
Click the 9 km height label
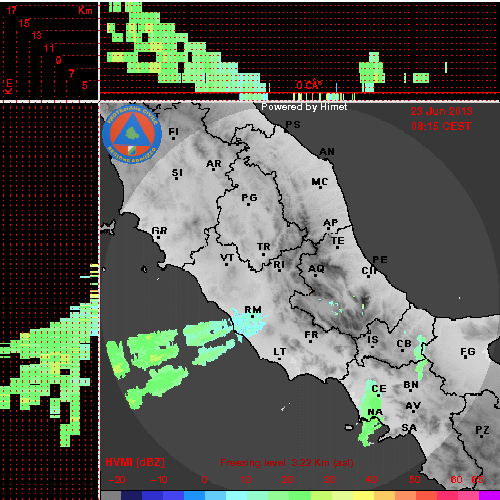[x=58, y=60]
